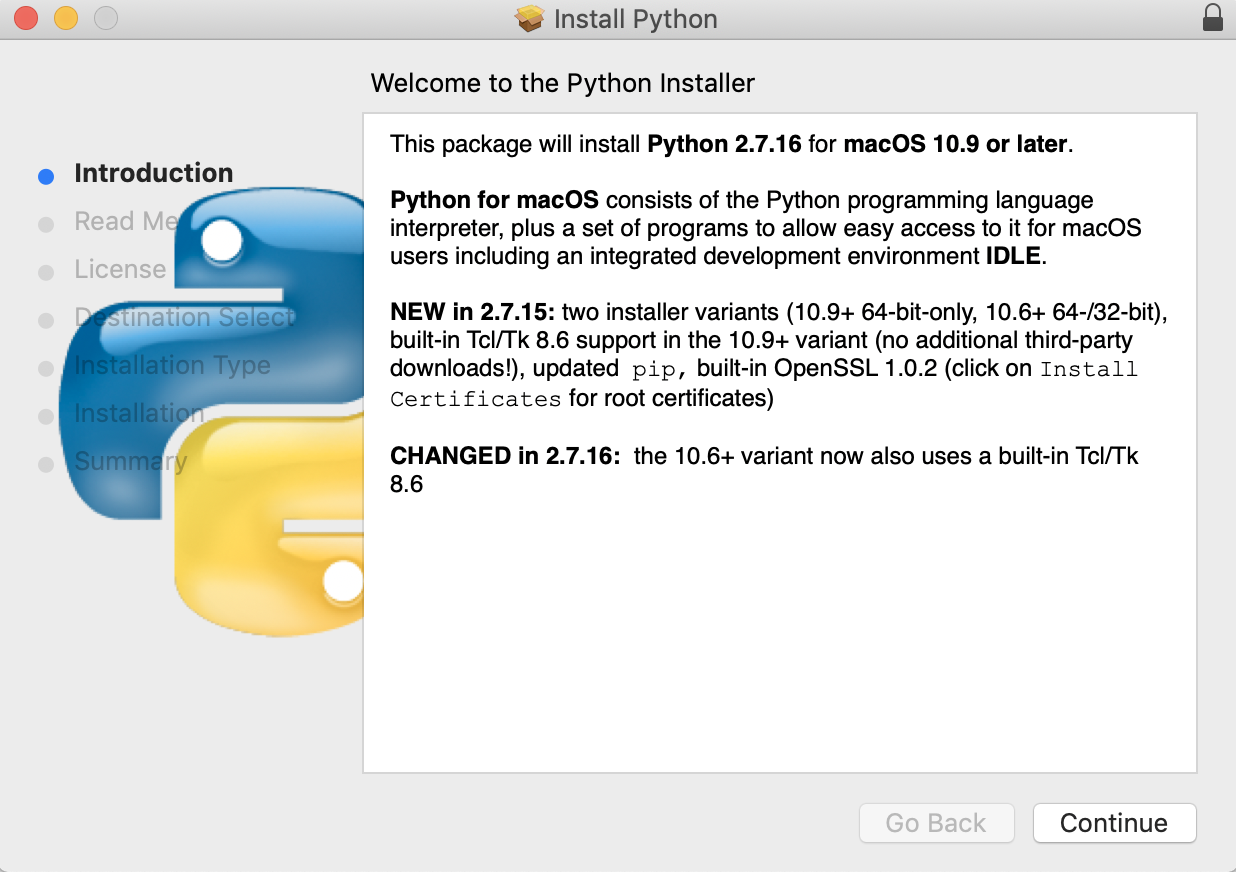Click the lock icon in title bar
1236x872 pixels.
tap(1213, 18)
